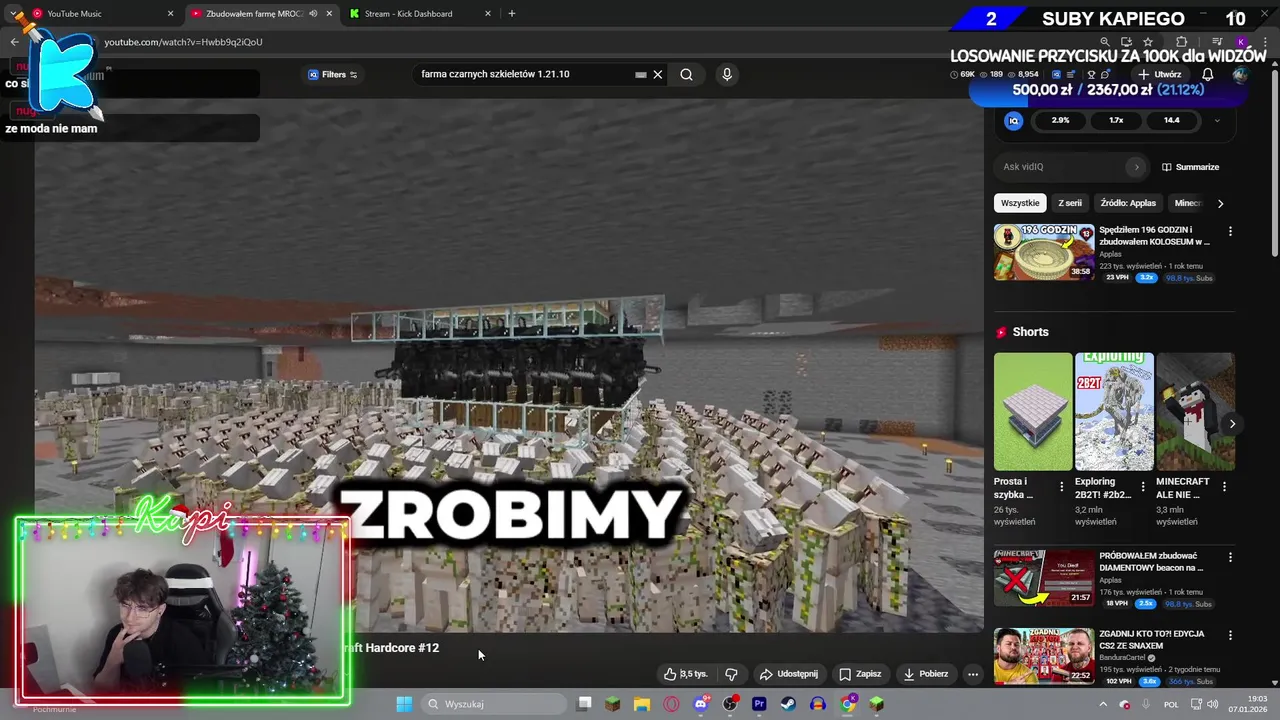Clear the search query with X

[657, 74]
